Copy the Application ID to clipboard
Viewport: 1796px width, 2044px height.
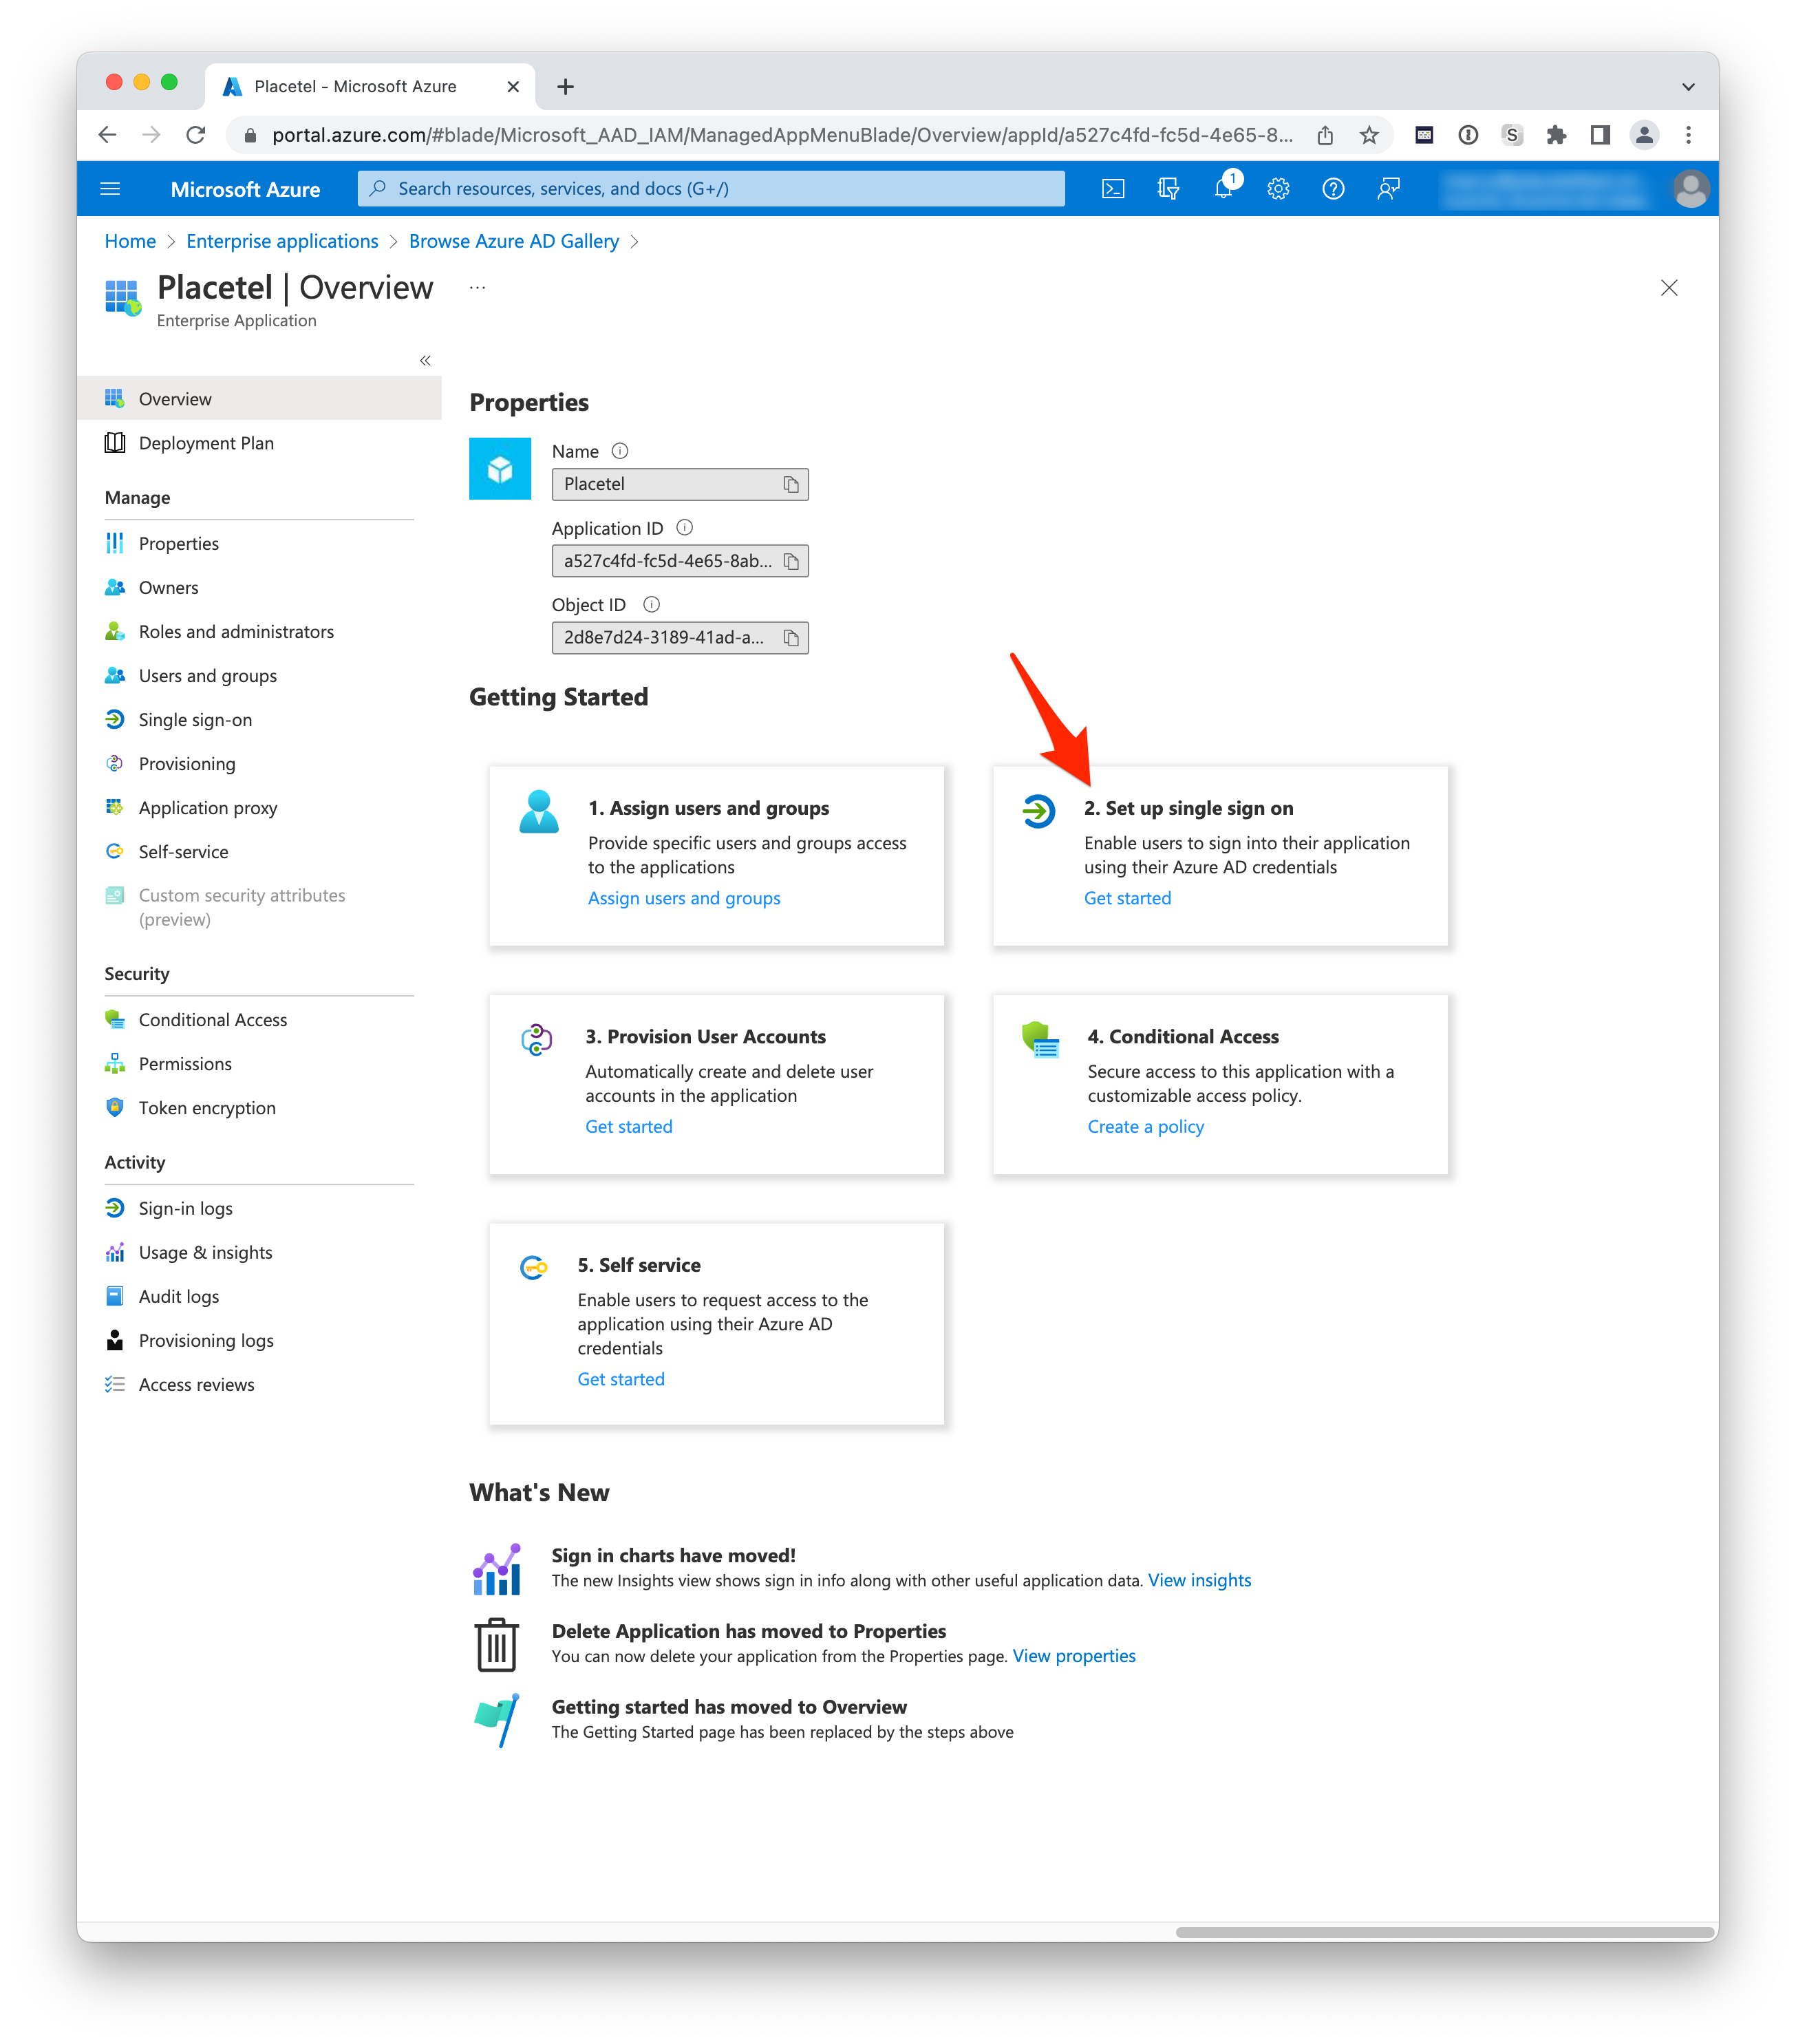point(791,561)
